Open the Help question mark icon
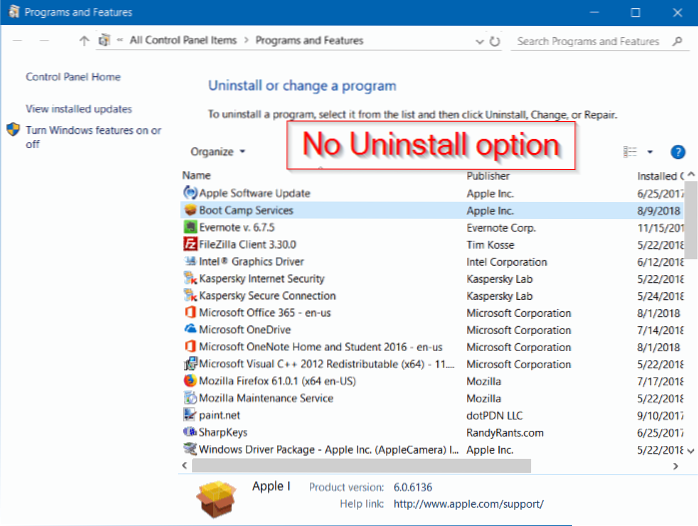Image resolution: width=698 pixels, height=526 pixels. (677, 152)
